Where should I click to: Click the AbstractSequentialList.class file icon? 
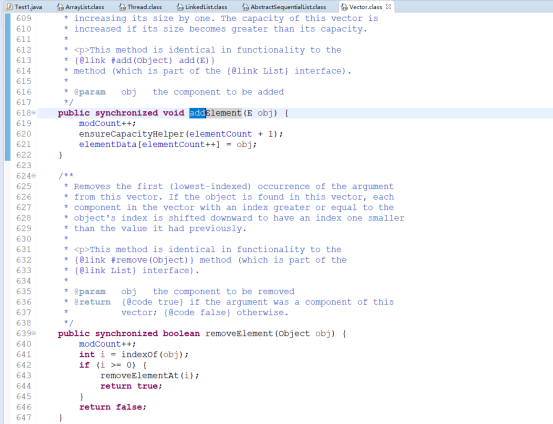click(x=245, y=7)
